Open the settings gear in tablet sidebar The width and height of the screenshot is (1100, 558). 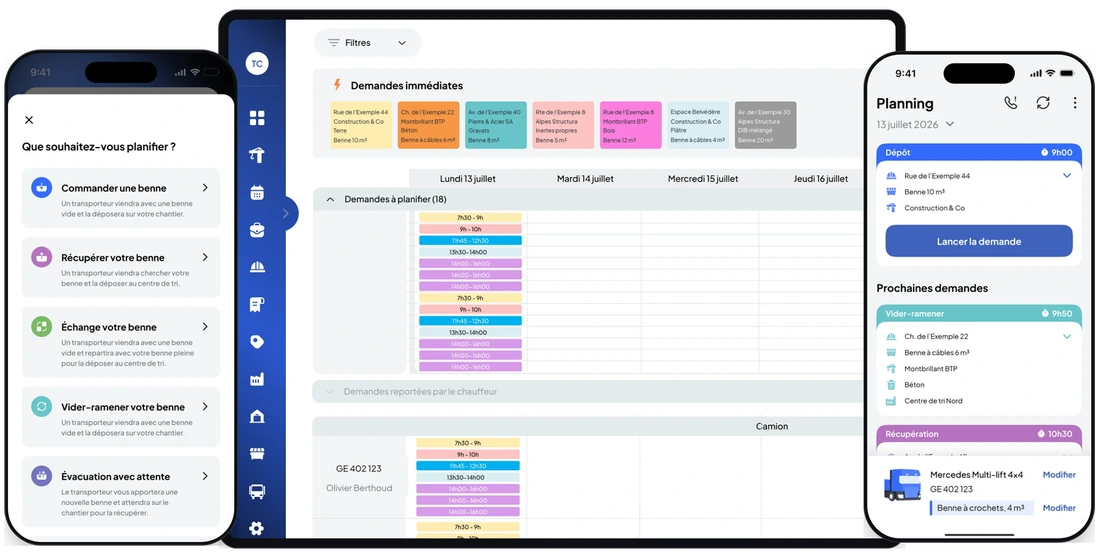[257, 528]
